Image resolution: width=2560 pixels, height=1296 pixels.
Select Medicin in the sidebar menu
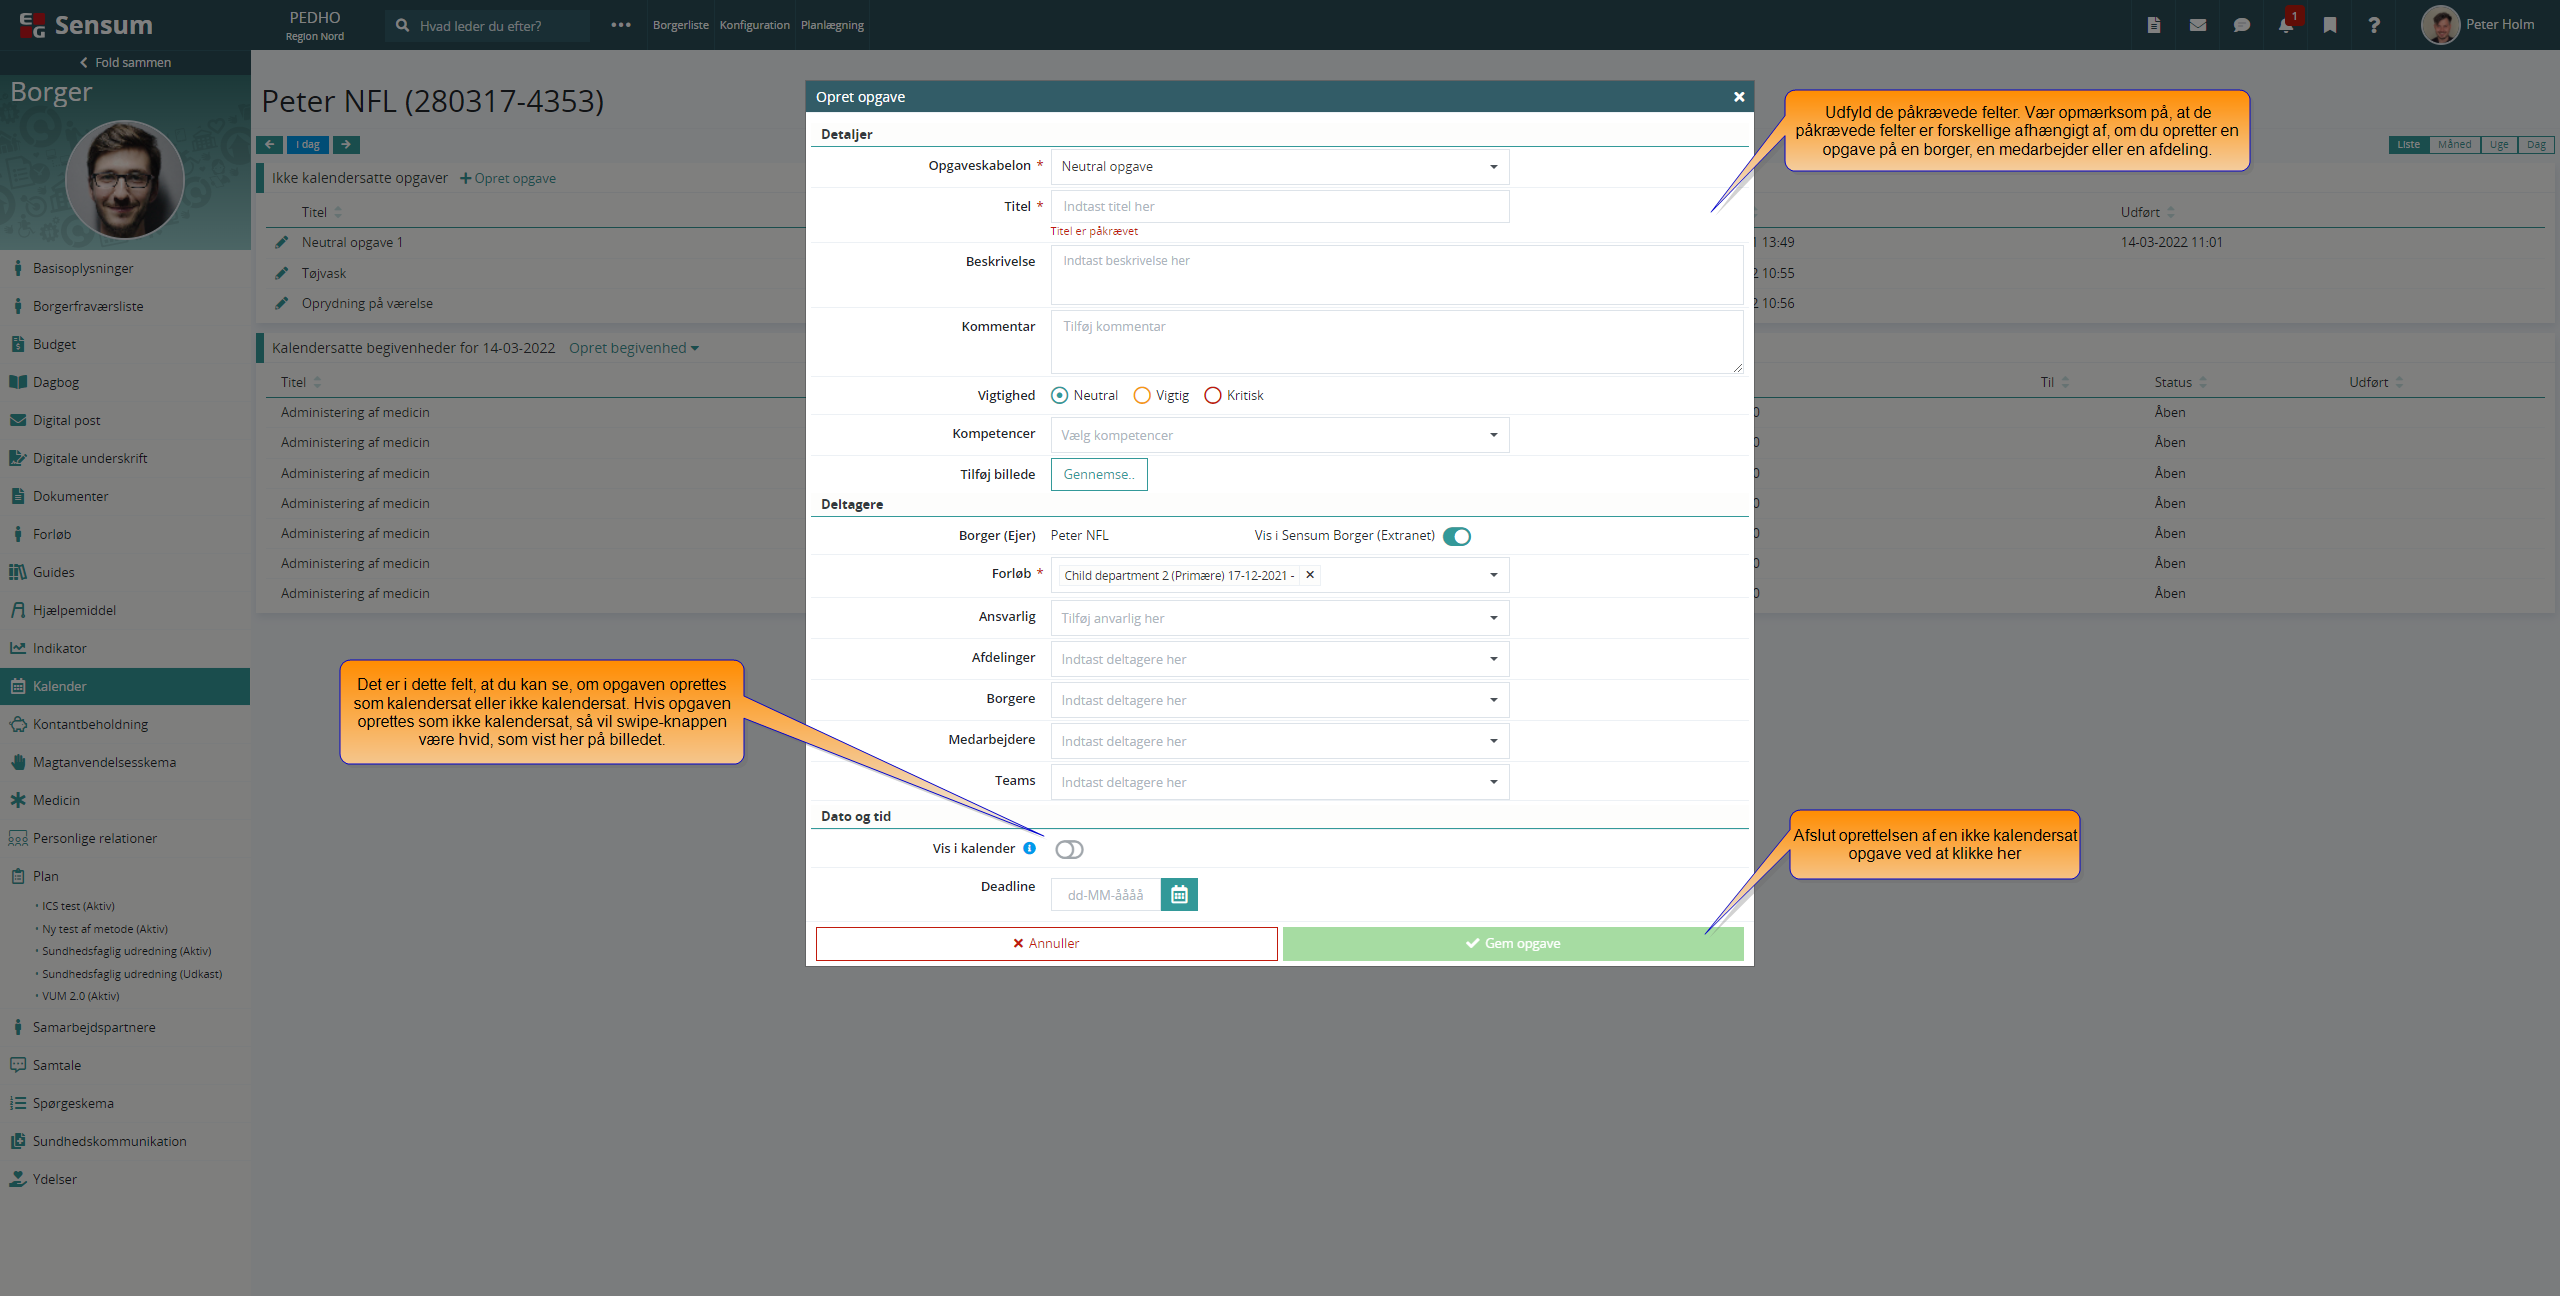56,800
